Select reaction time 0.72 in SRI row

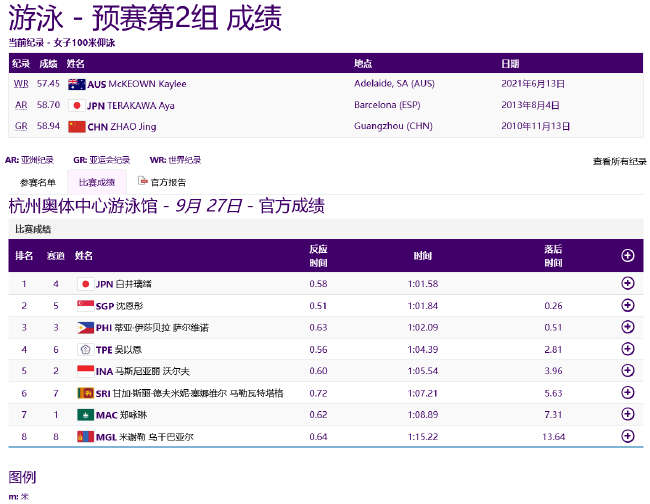pyautogui.click(x=318, y=393)
